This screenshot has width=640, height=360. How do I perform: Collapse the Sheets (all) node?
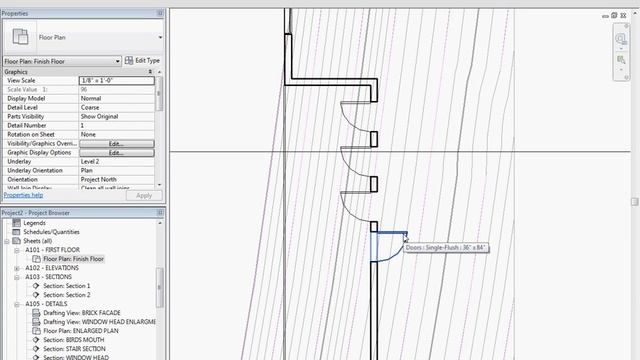point(7,241)
